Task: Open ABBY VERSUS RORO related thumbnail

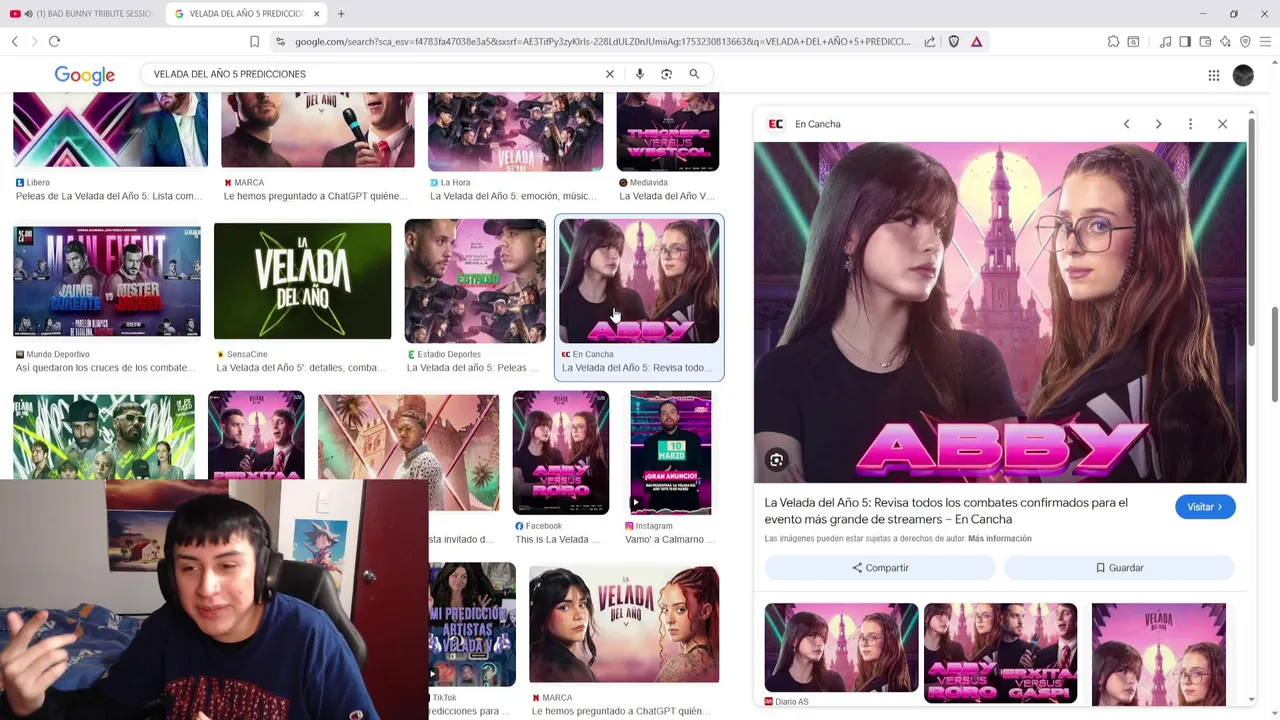Action: tap(1000, 653)
